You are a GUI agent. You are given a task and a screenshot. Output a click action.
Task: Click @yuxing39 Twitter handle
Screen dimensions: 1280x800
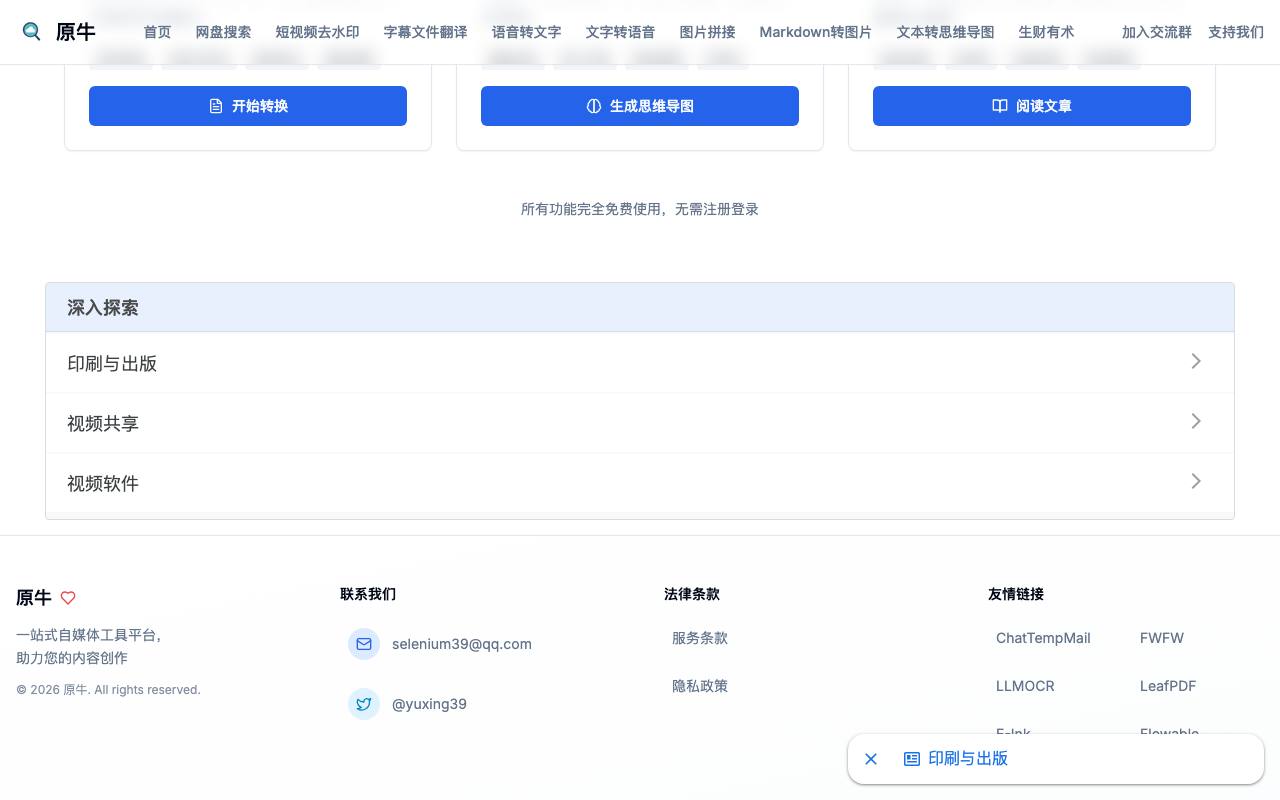430,704
